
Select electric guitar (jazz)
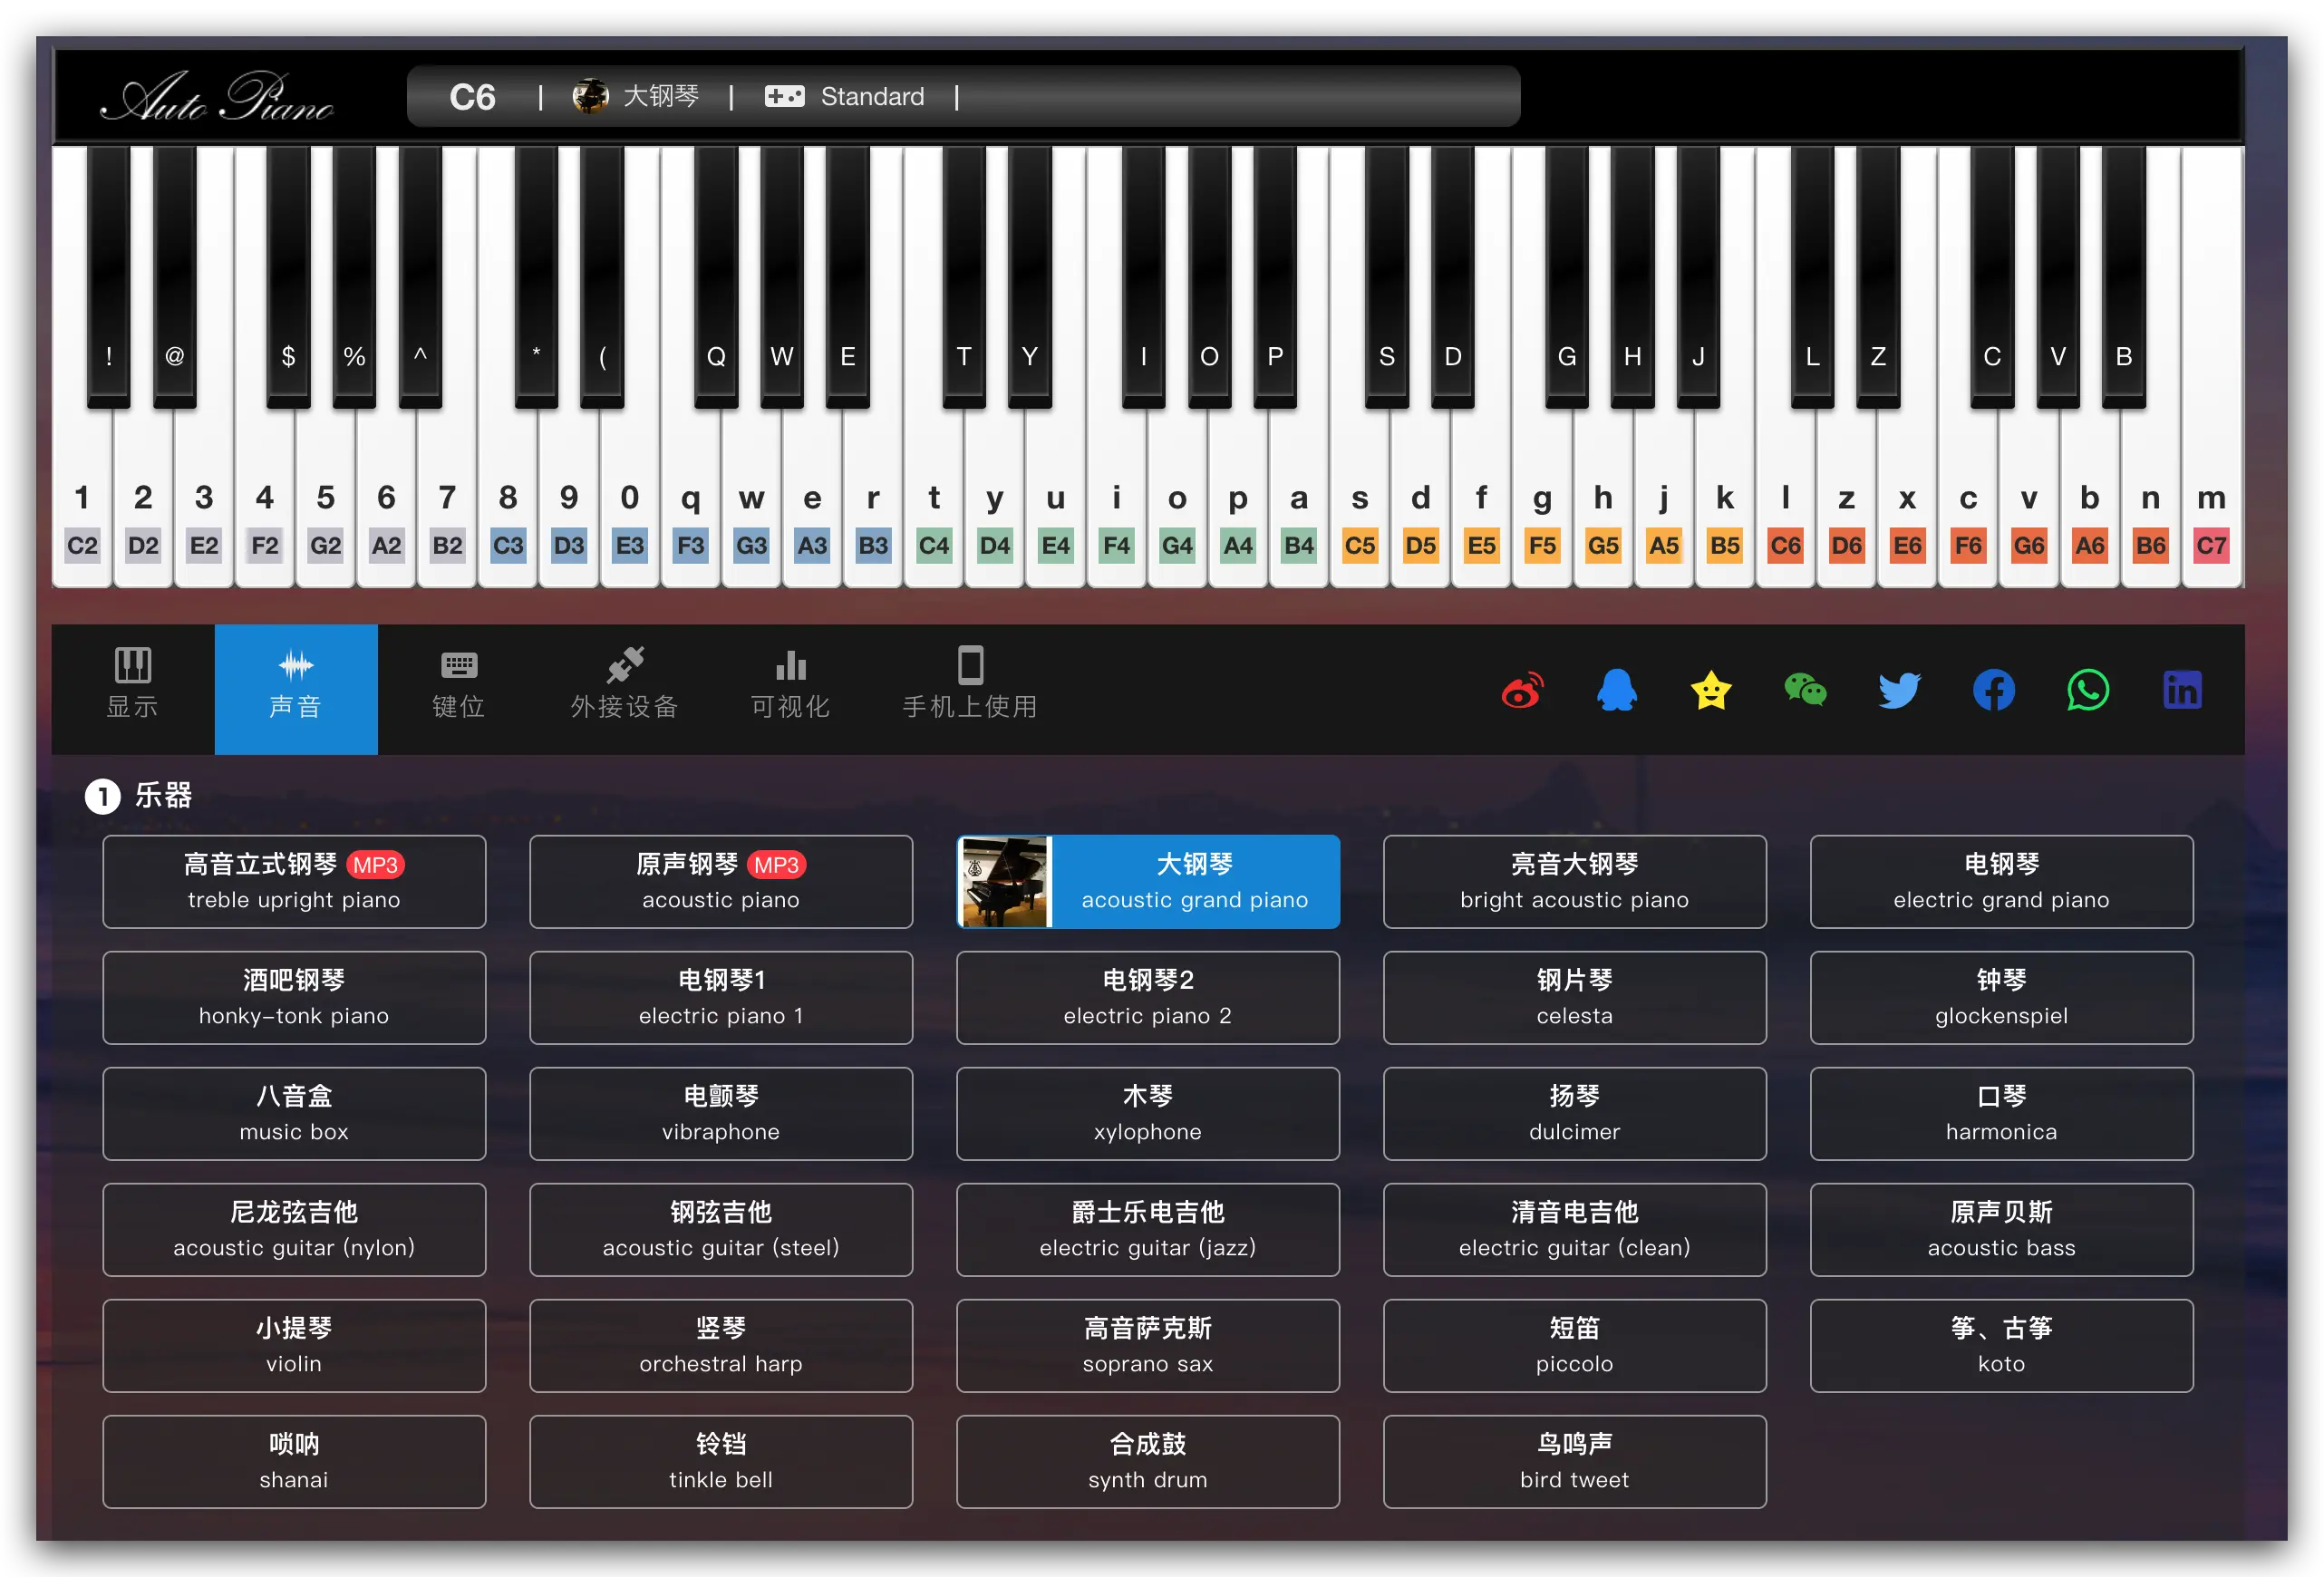(1148, 1229)
